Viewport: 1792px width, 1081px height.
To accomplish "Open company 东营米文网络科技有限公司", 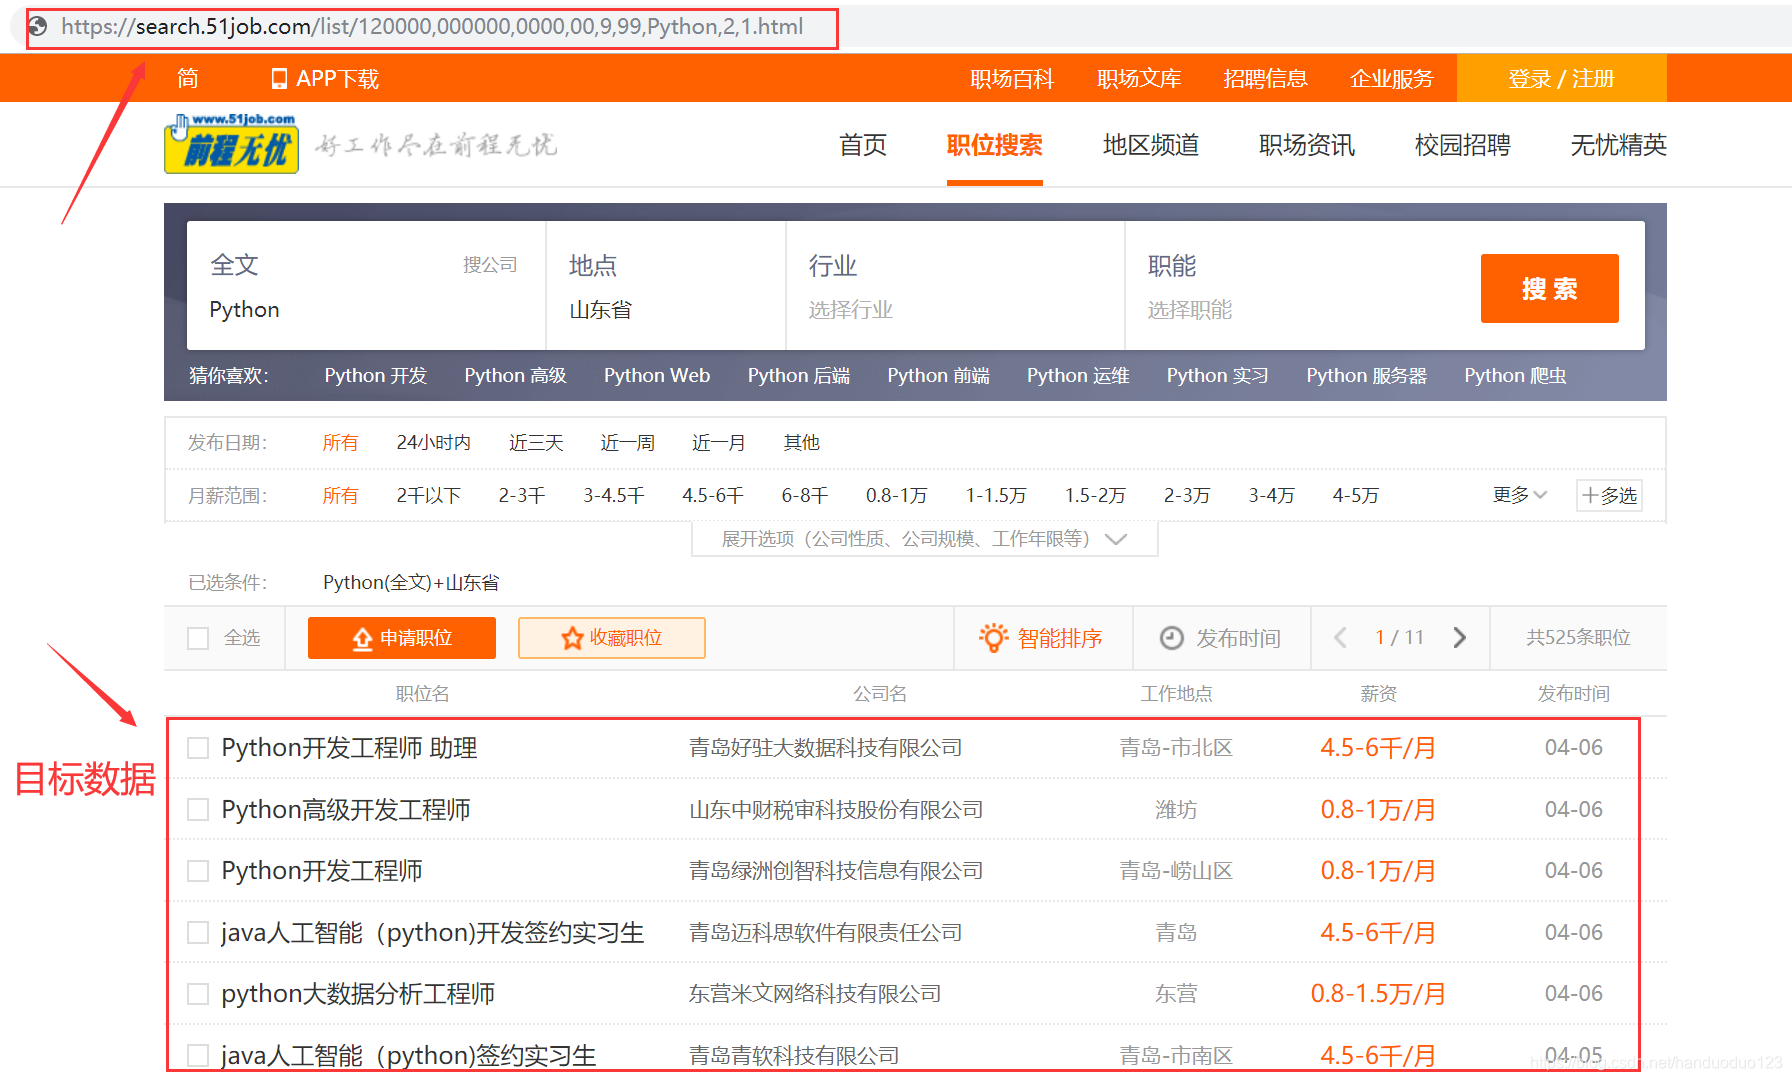I will coord(815,994).
